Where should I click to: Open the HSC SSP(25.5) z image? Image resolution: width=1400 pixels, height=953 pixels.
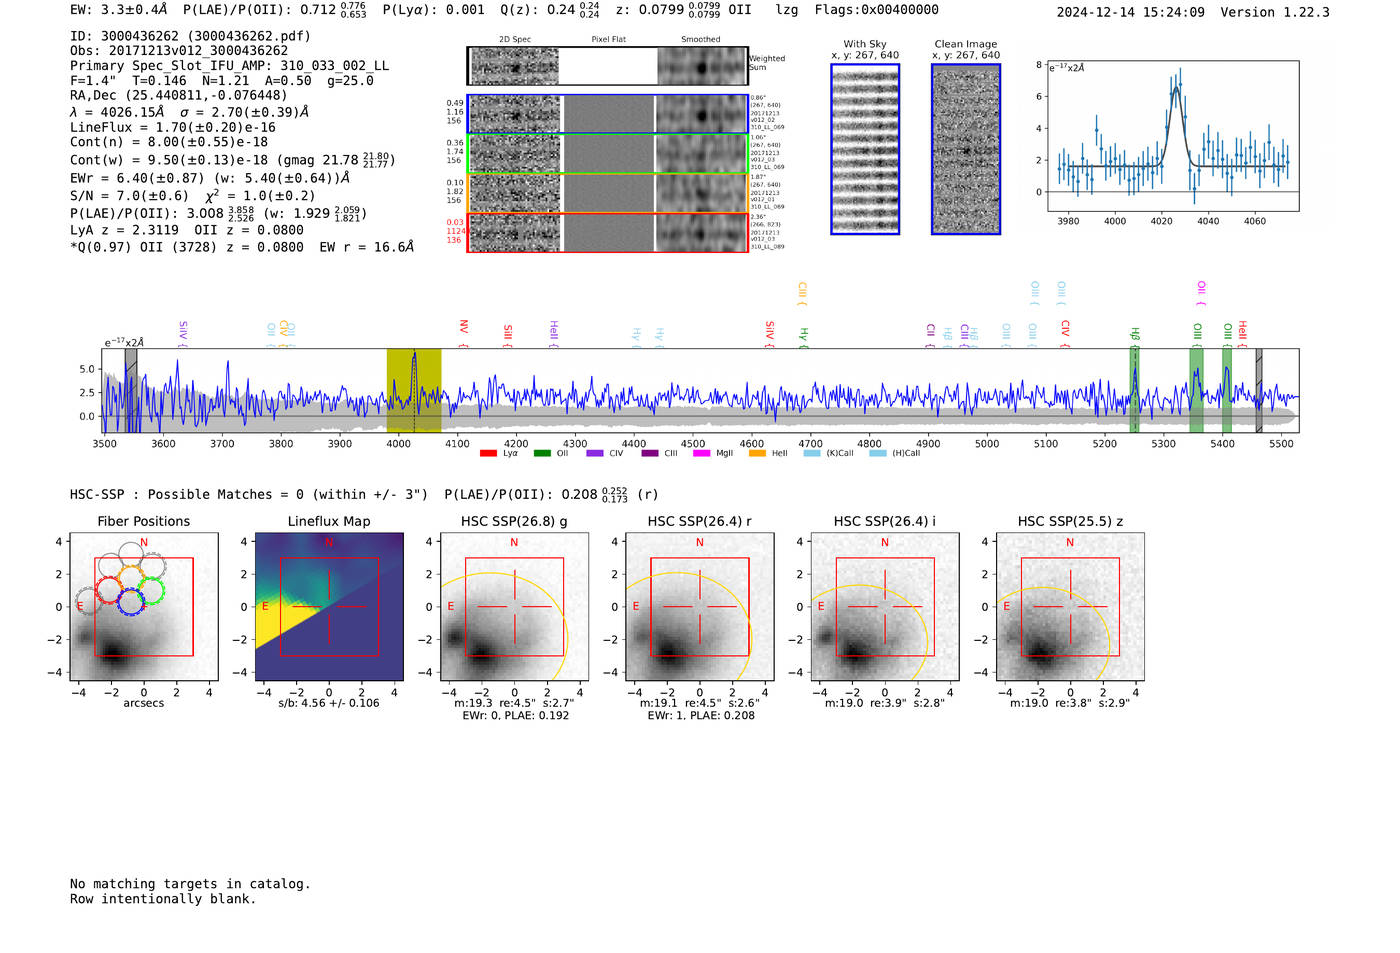[x=1070, y=607]
